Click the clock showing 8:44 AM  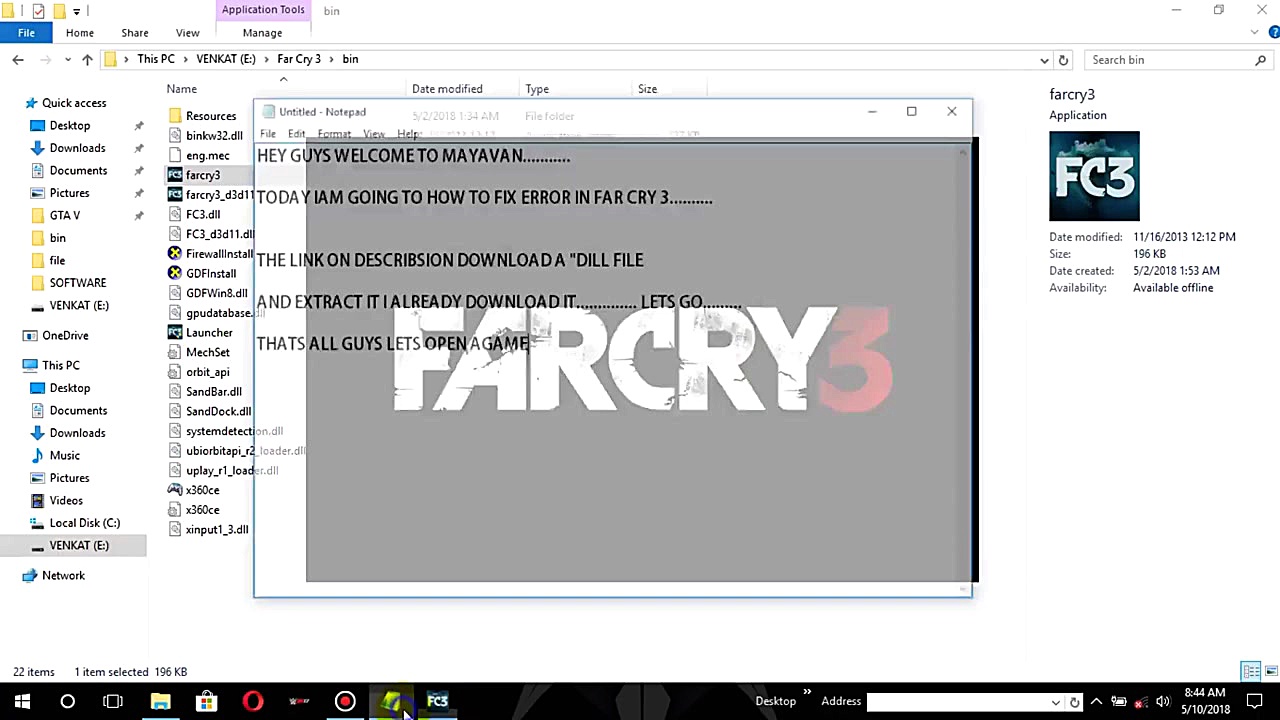tap(1204, 692)
